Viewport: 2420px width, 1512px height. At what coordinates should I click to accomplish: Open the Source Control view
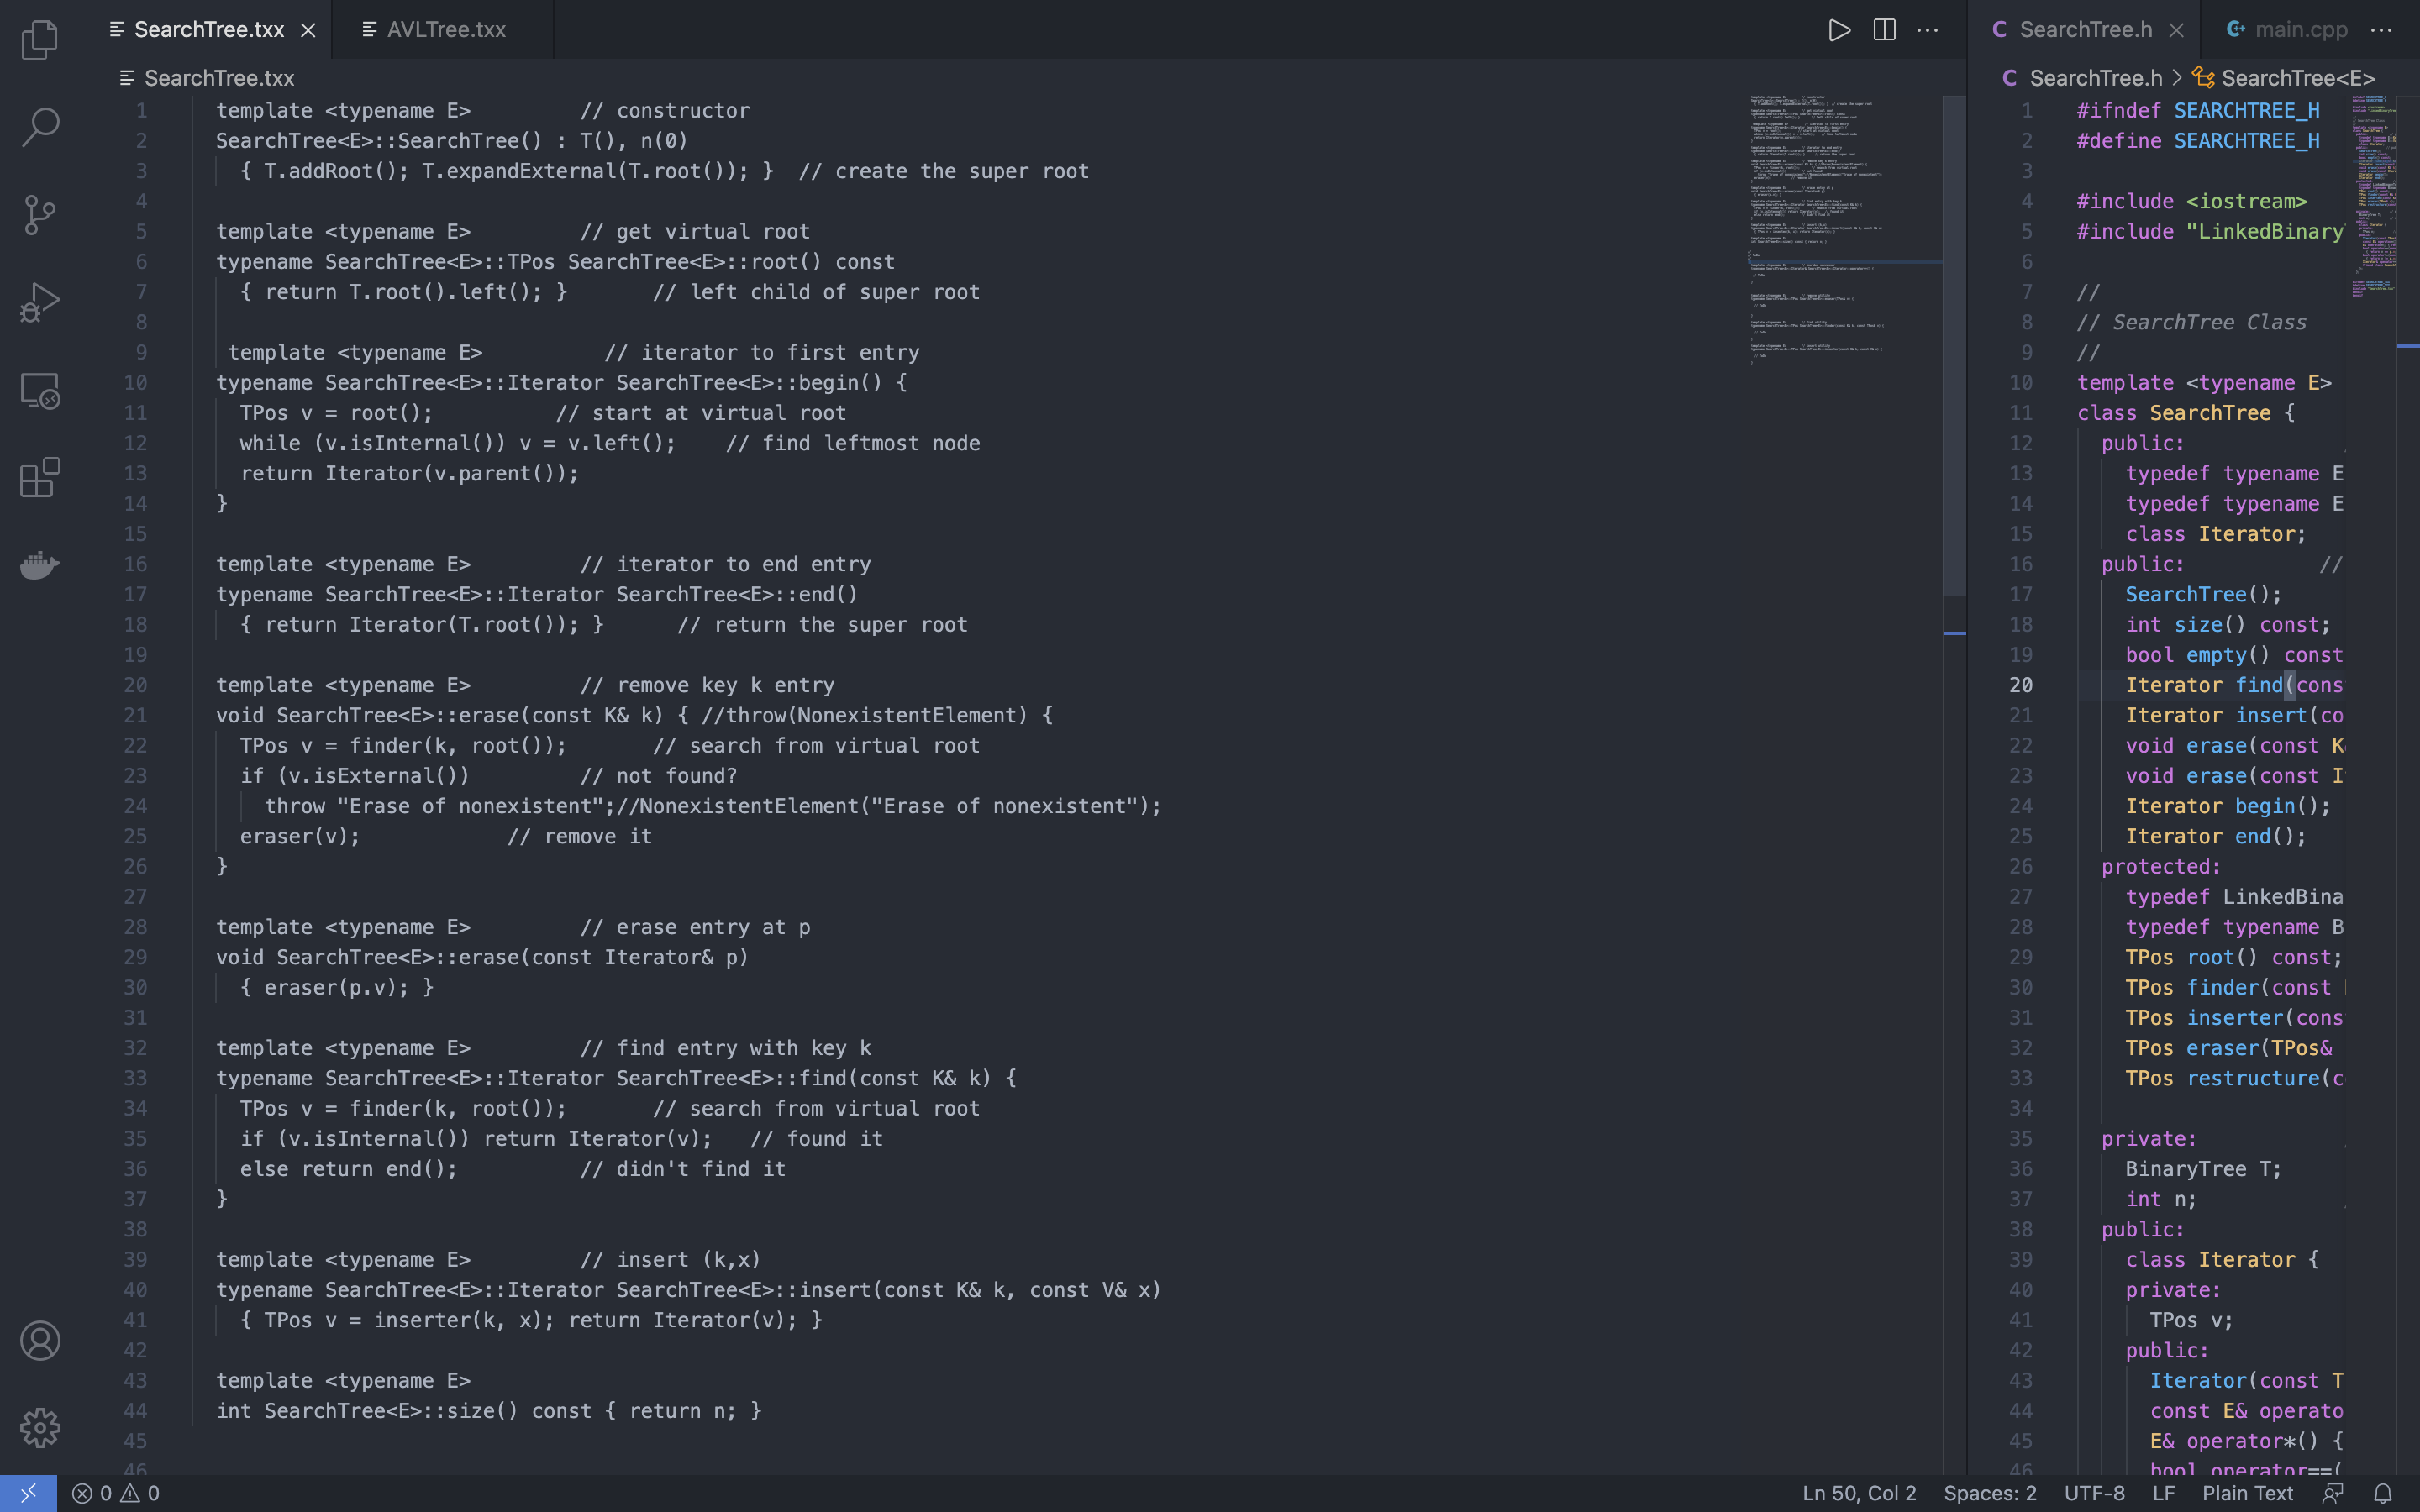pos(40,215)
